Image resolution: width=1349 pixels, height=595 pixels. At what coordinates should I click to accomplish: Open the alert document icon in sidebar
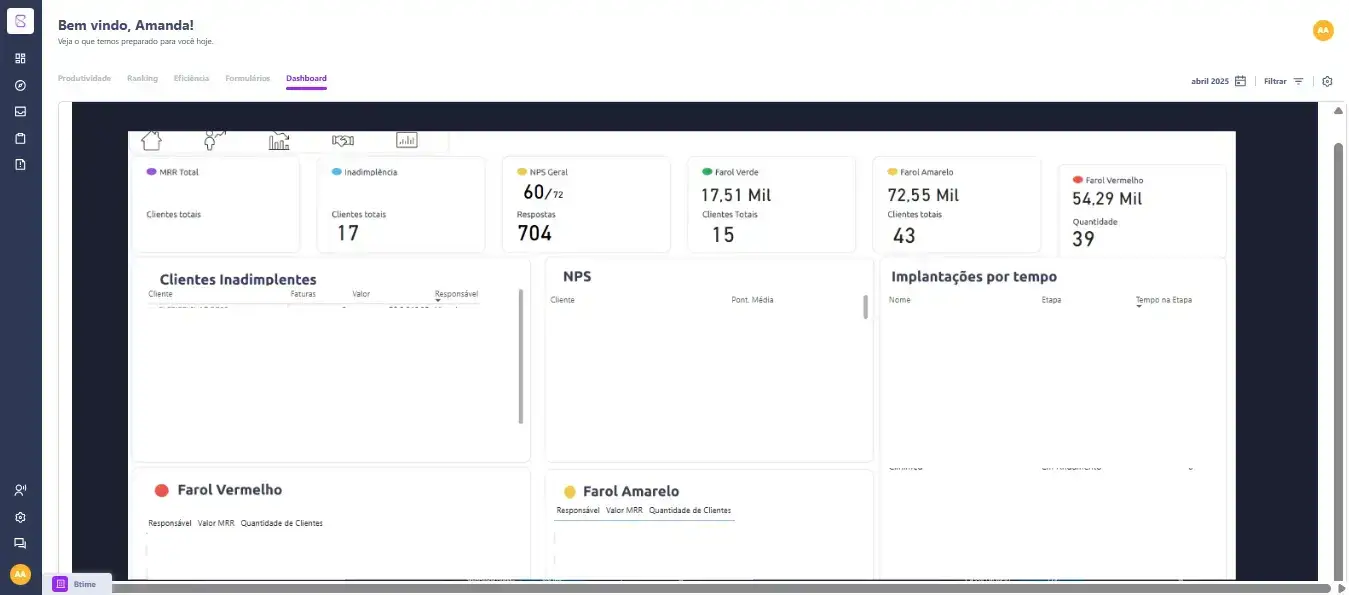(x=20, y=164)
